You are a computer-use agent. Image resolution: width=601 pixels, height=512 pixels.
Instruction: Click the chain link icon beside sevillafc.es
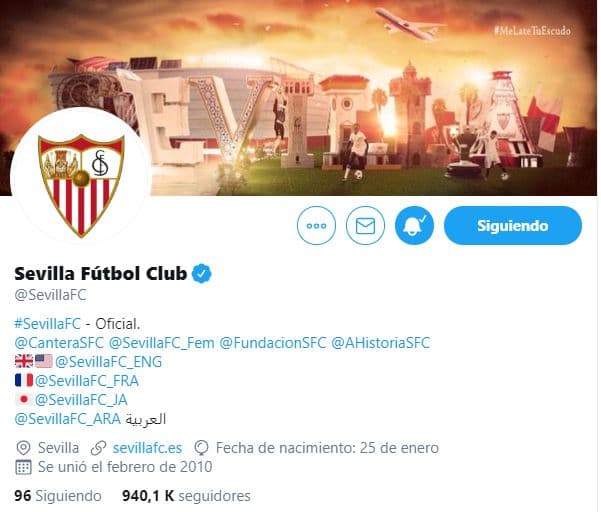pyautogui.click(x=99, y=448)
